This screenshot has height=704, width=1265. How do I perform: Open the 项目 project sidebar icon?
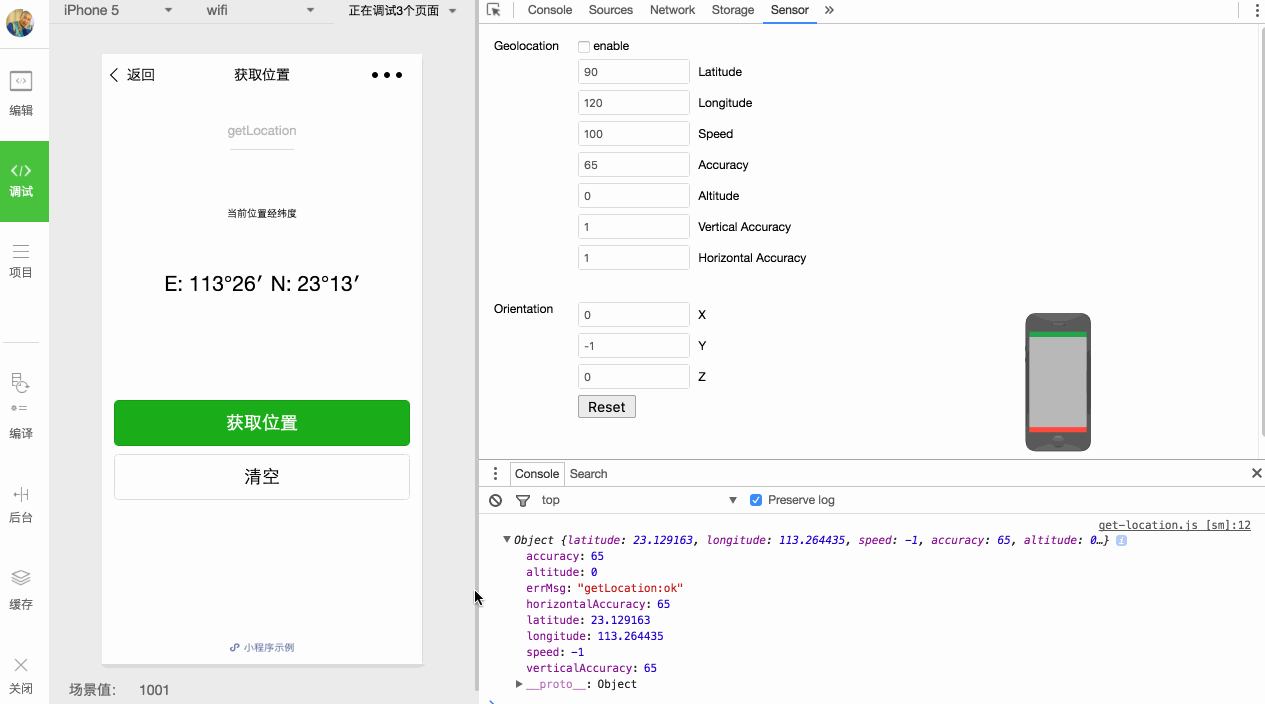click(21, 260)
